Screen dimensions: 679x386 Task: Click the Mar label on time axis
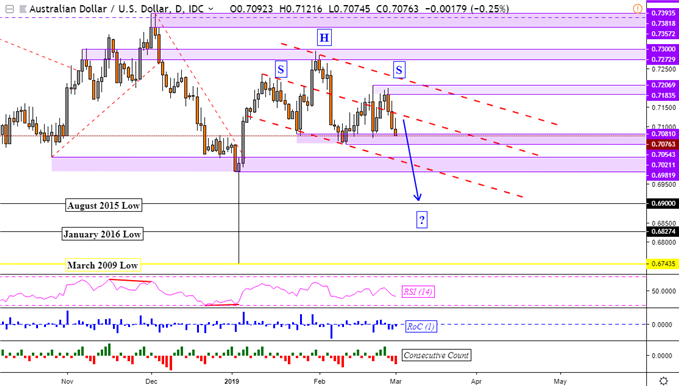point(396,381)
